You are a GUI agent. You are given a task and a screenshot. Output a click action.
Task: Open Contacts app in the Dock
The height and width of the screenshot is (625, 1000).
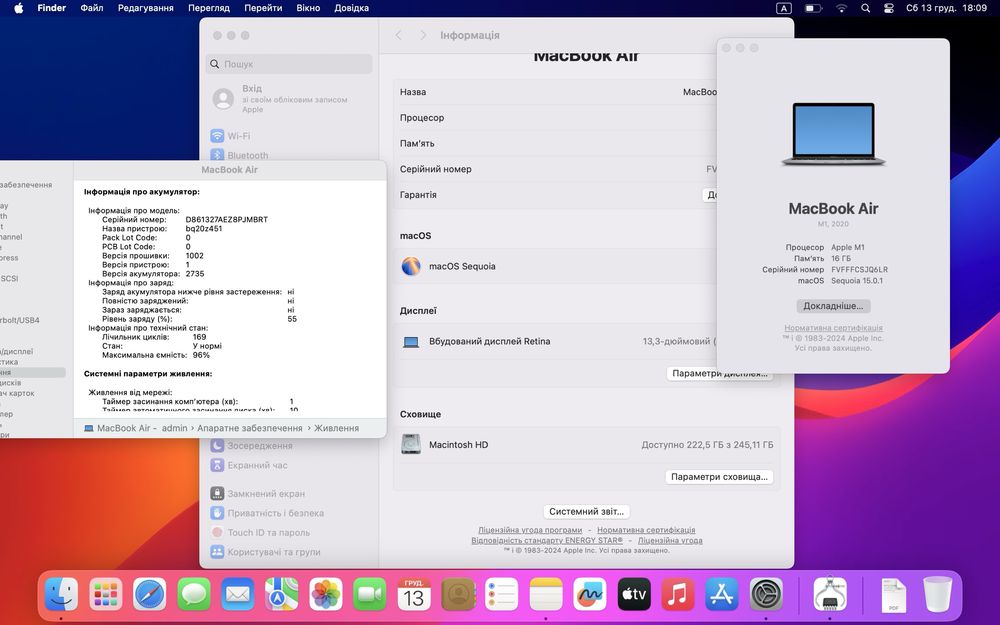[457, 594]
